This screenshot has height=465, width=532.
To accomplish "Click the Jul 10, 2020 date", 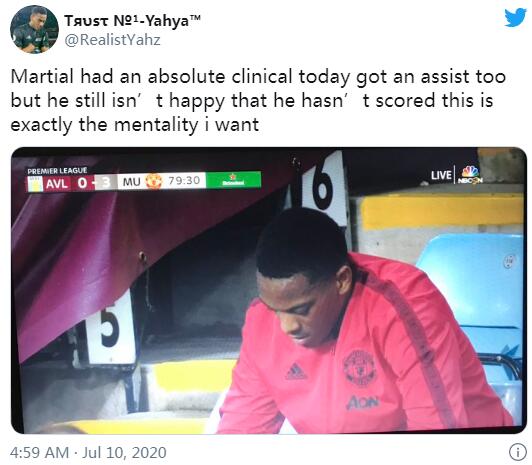I will [124, 453].
